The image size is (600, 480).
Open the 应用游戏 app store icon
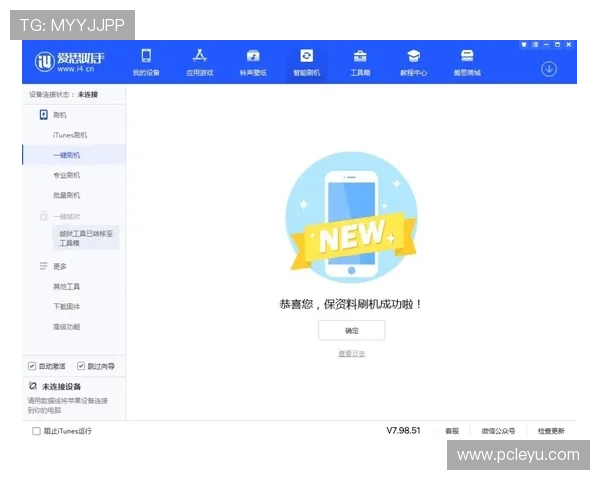(x=199, y=56)
